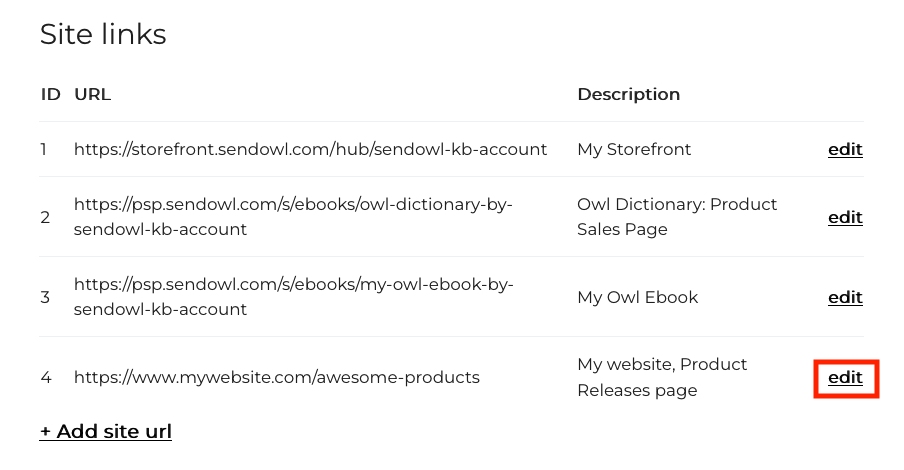
Task: Select the ID cell of row 4
Action: point(45,377)
